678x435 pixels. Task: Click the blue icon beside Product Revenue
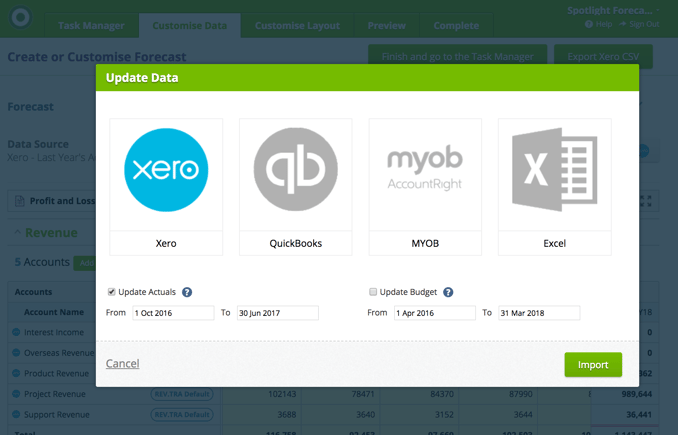pyautogui.click(x=16, y=373)
